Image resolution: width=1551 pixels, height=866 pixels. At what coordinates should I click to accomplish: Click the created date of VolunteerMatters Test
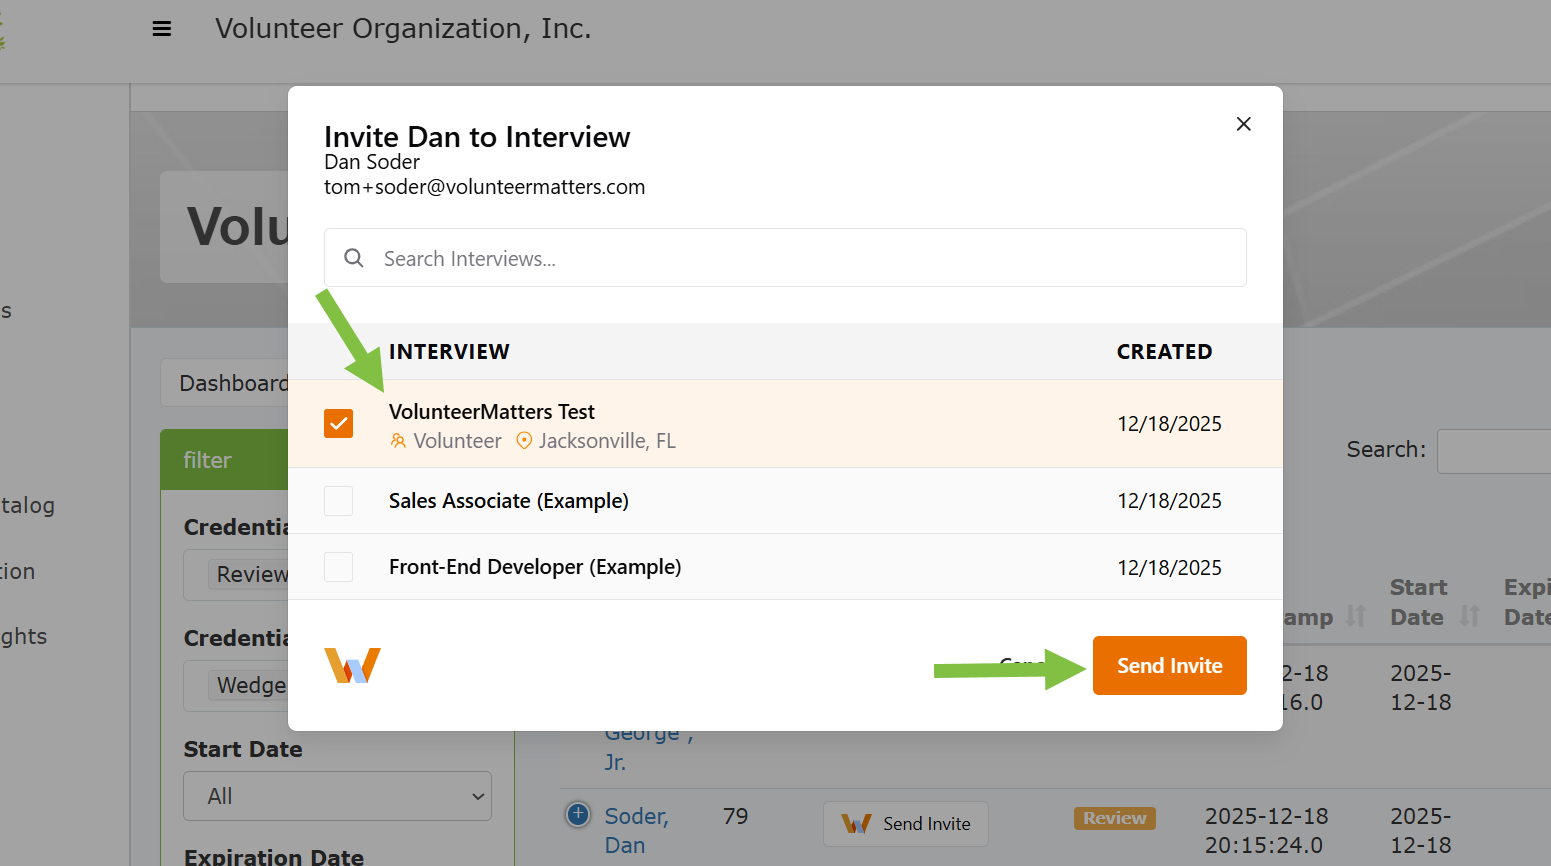1169,424
